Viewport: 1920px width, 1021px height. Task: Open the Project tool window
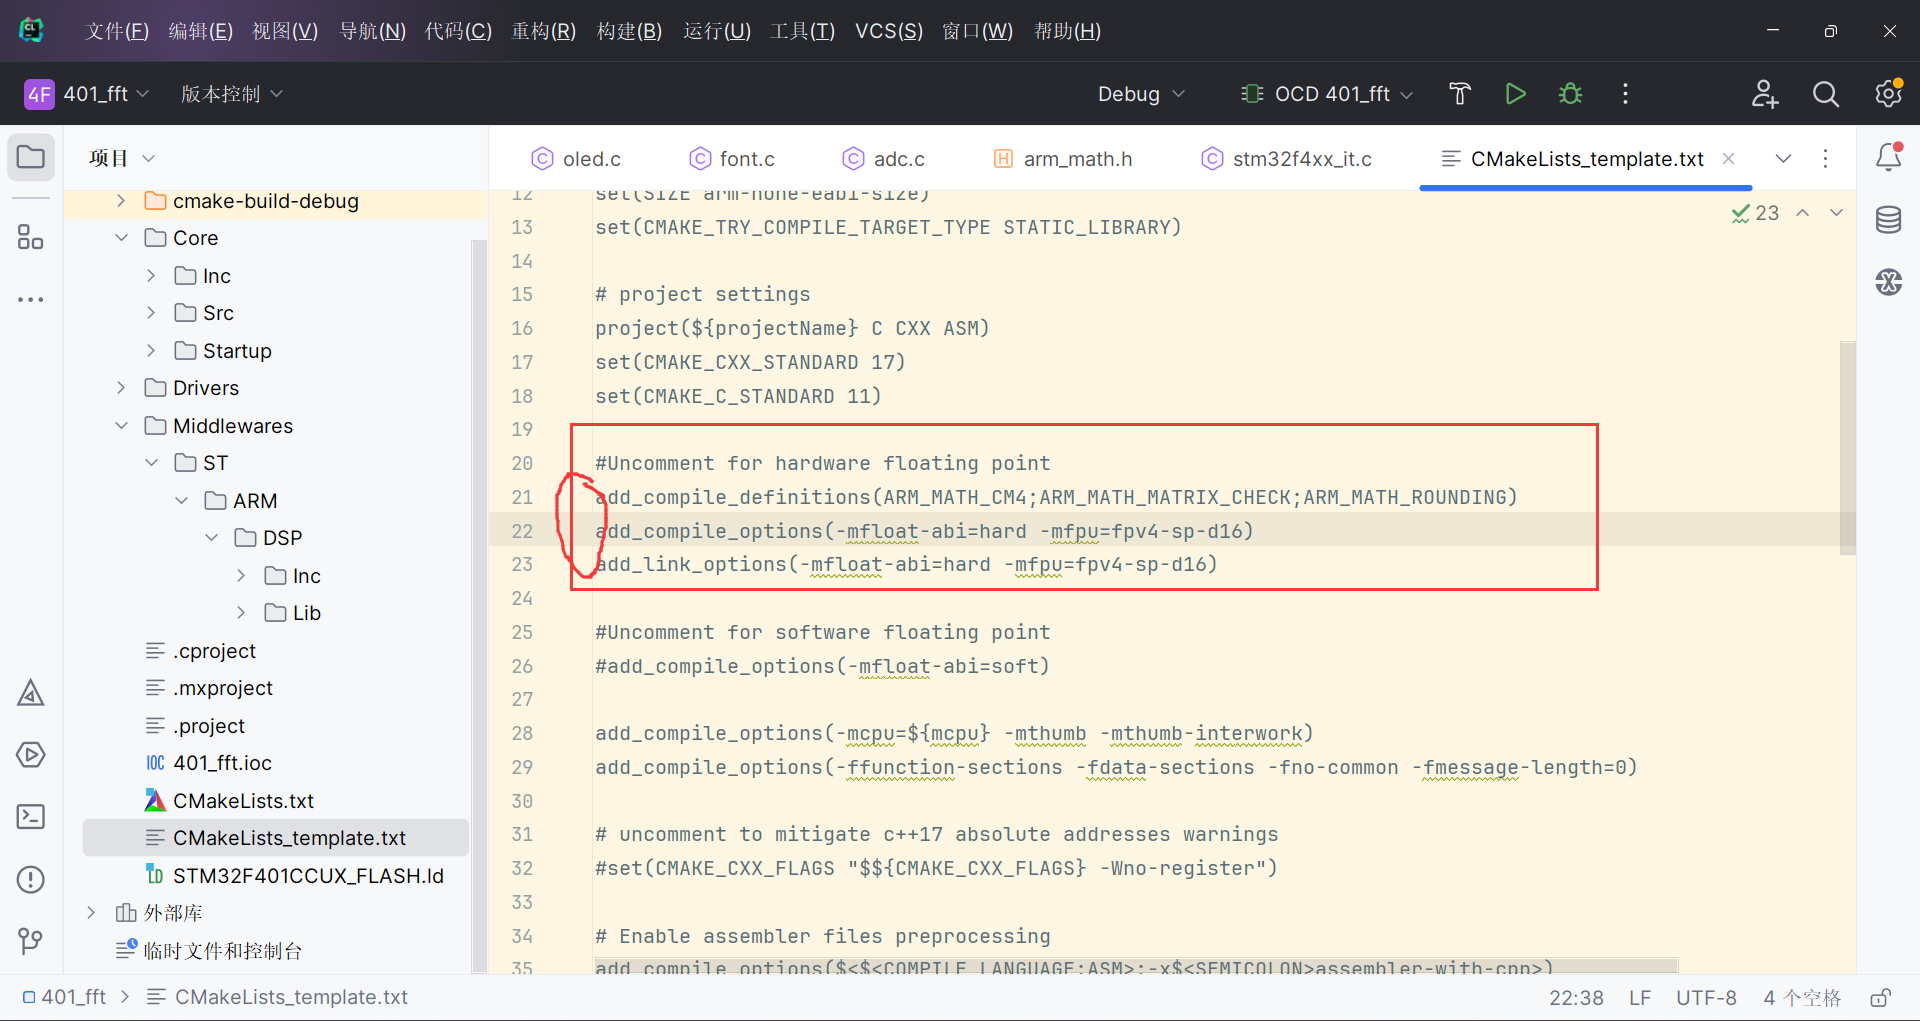30,157
